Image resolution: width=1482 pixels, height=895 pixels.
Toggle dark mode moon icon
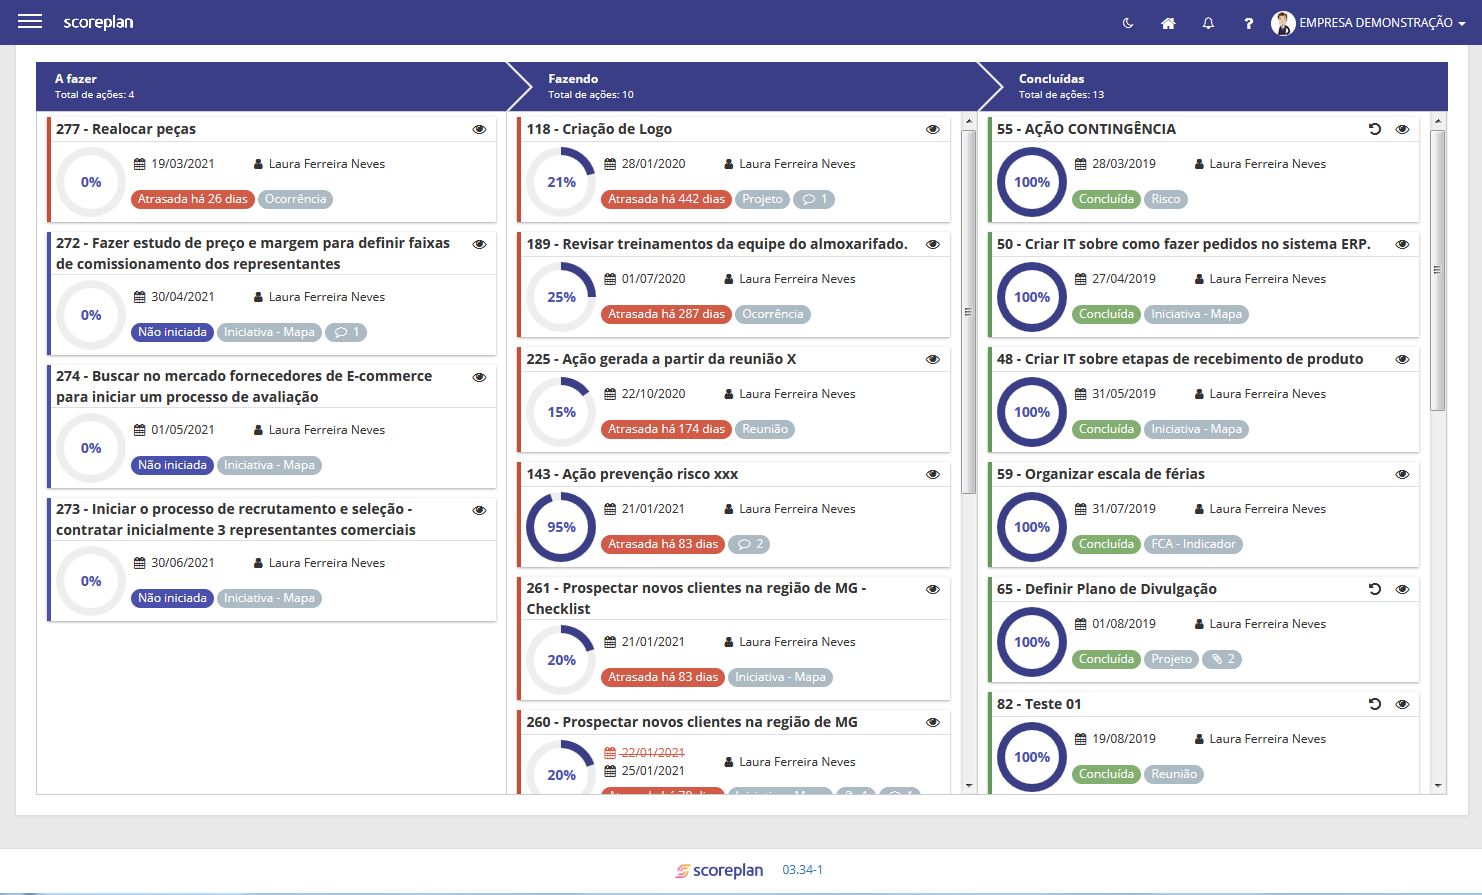(x=1128, y=23)
